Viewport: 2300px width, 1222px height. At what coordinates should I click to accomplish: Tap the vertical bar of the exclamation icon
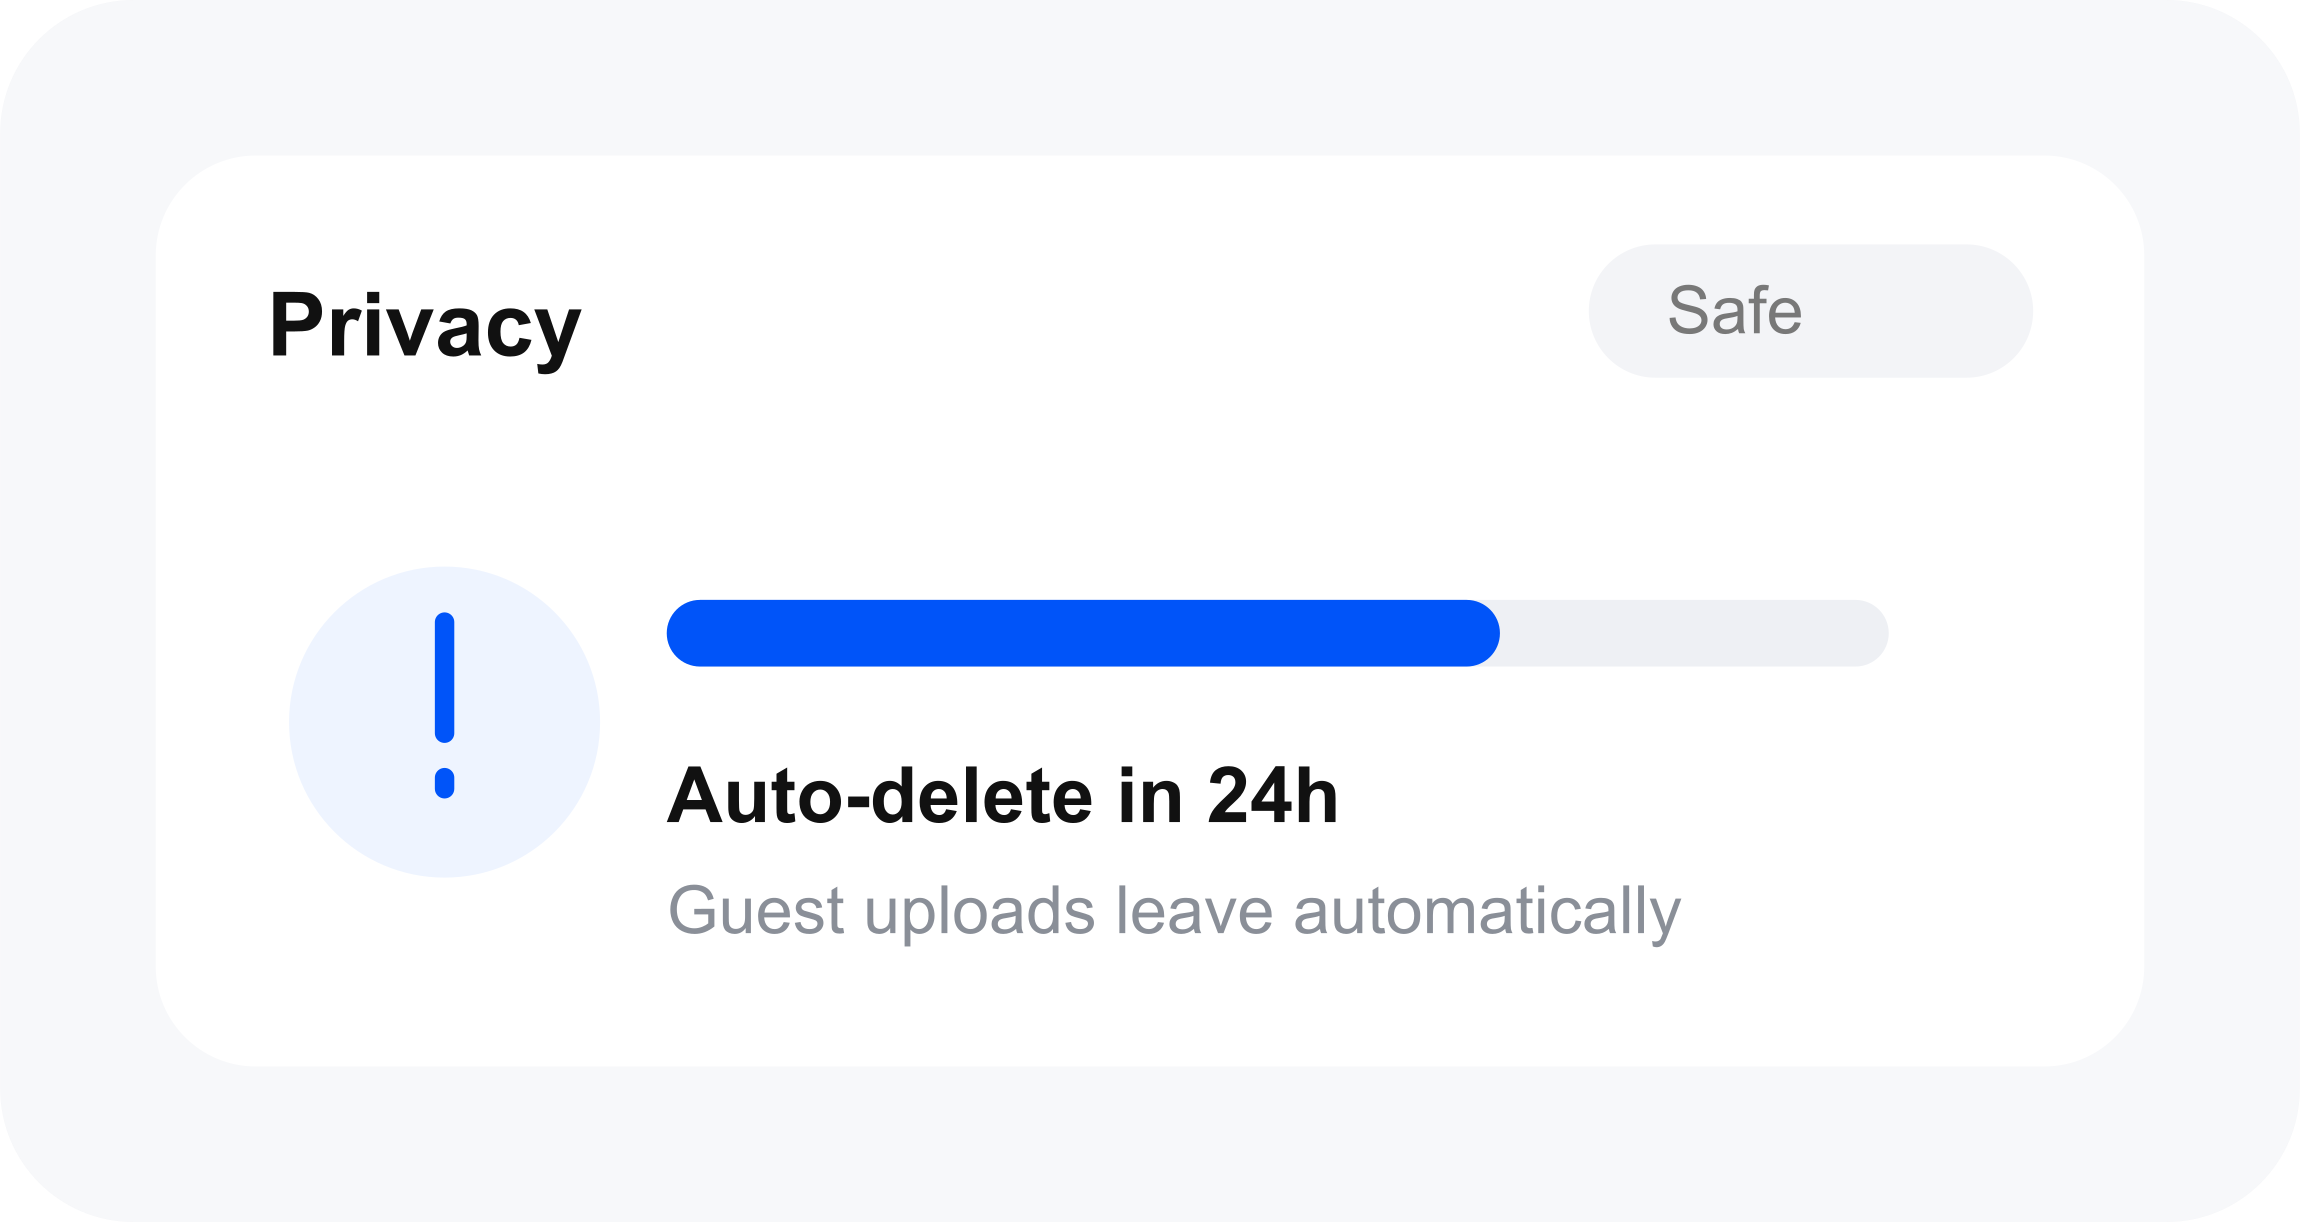tap(445, 677)
